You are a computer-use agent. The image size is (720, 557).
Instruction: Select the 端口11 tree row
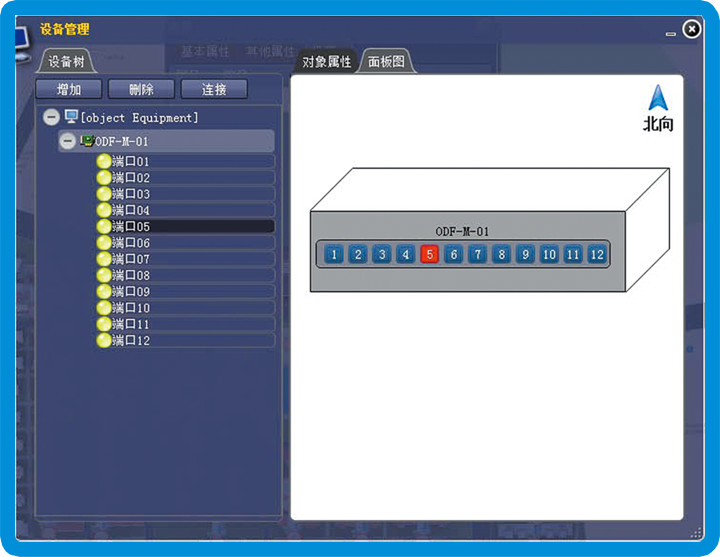point(186,324)
